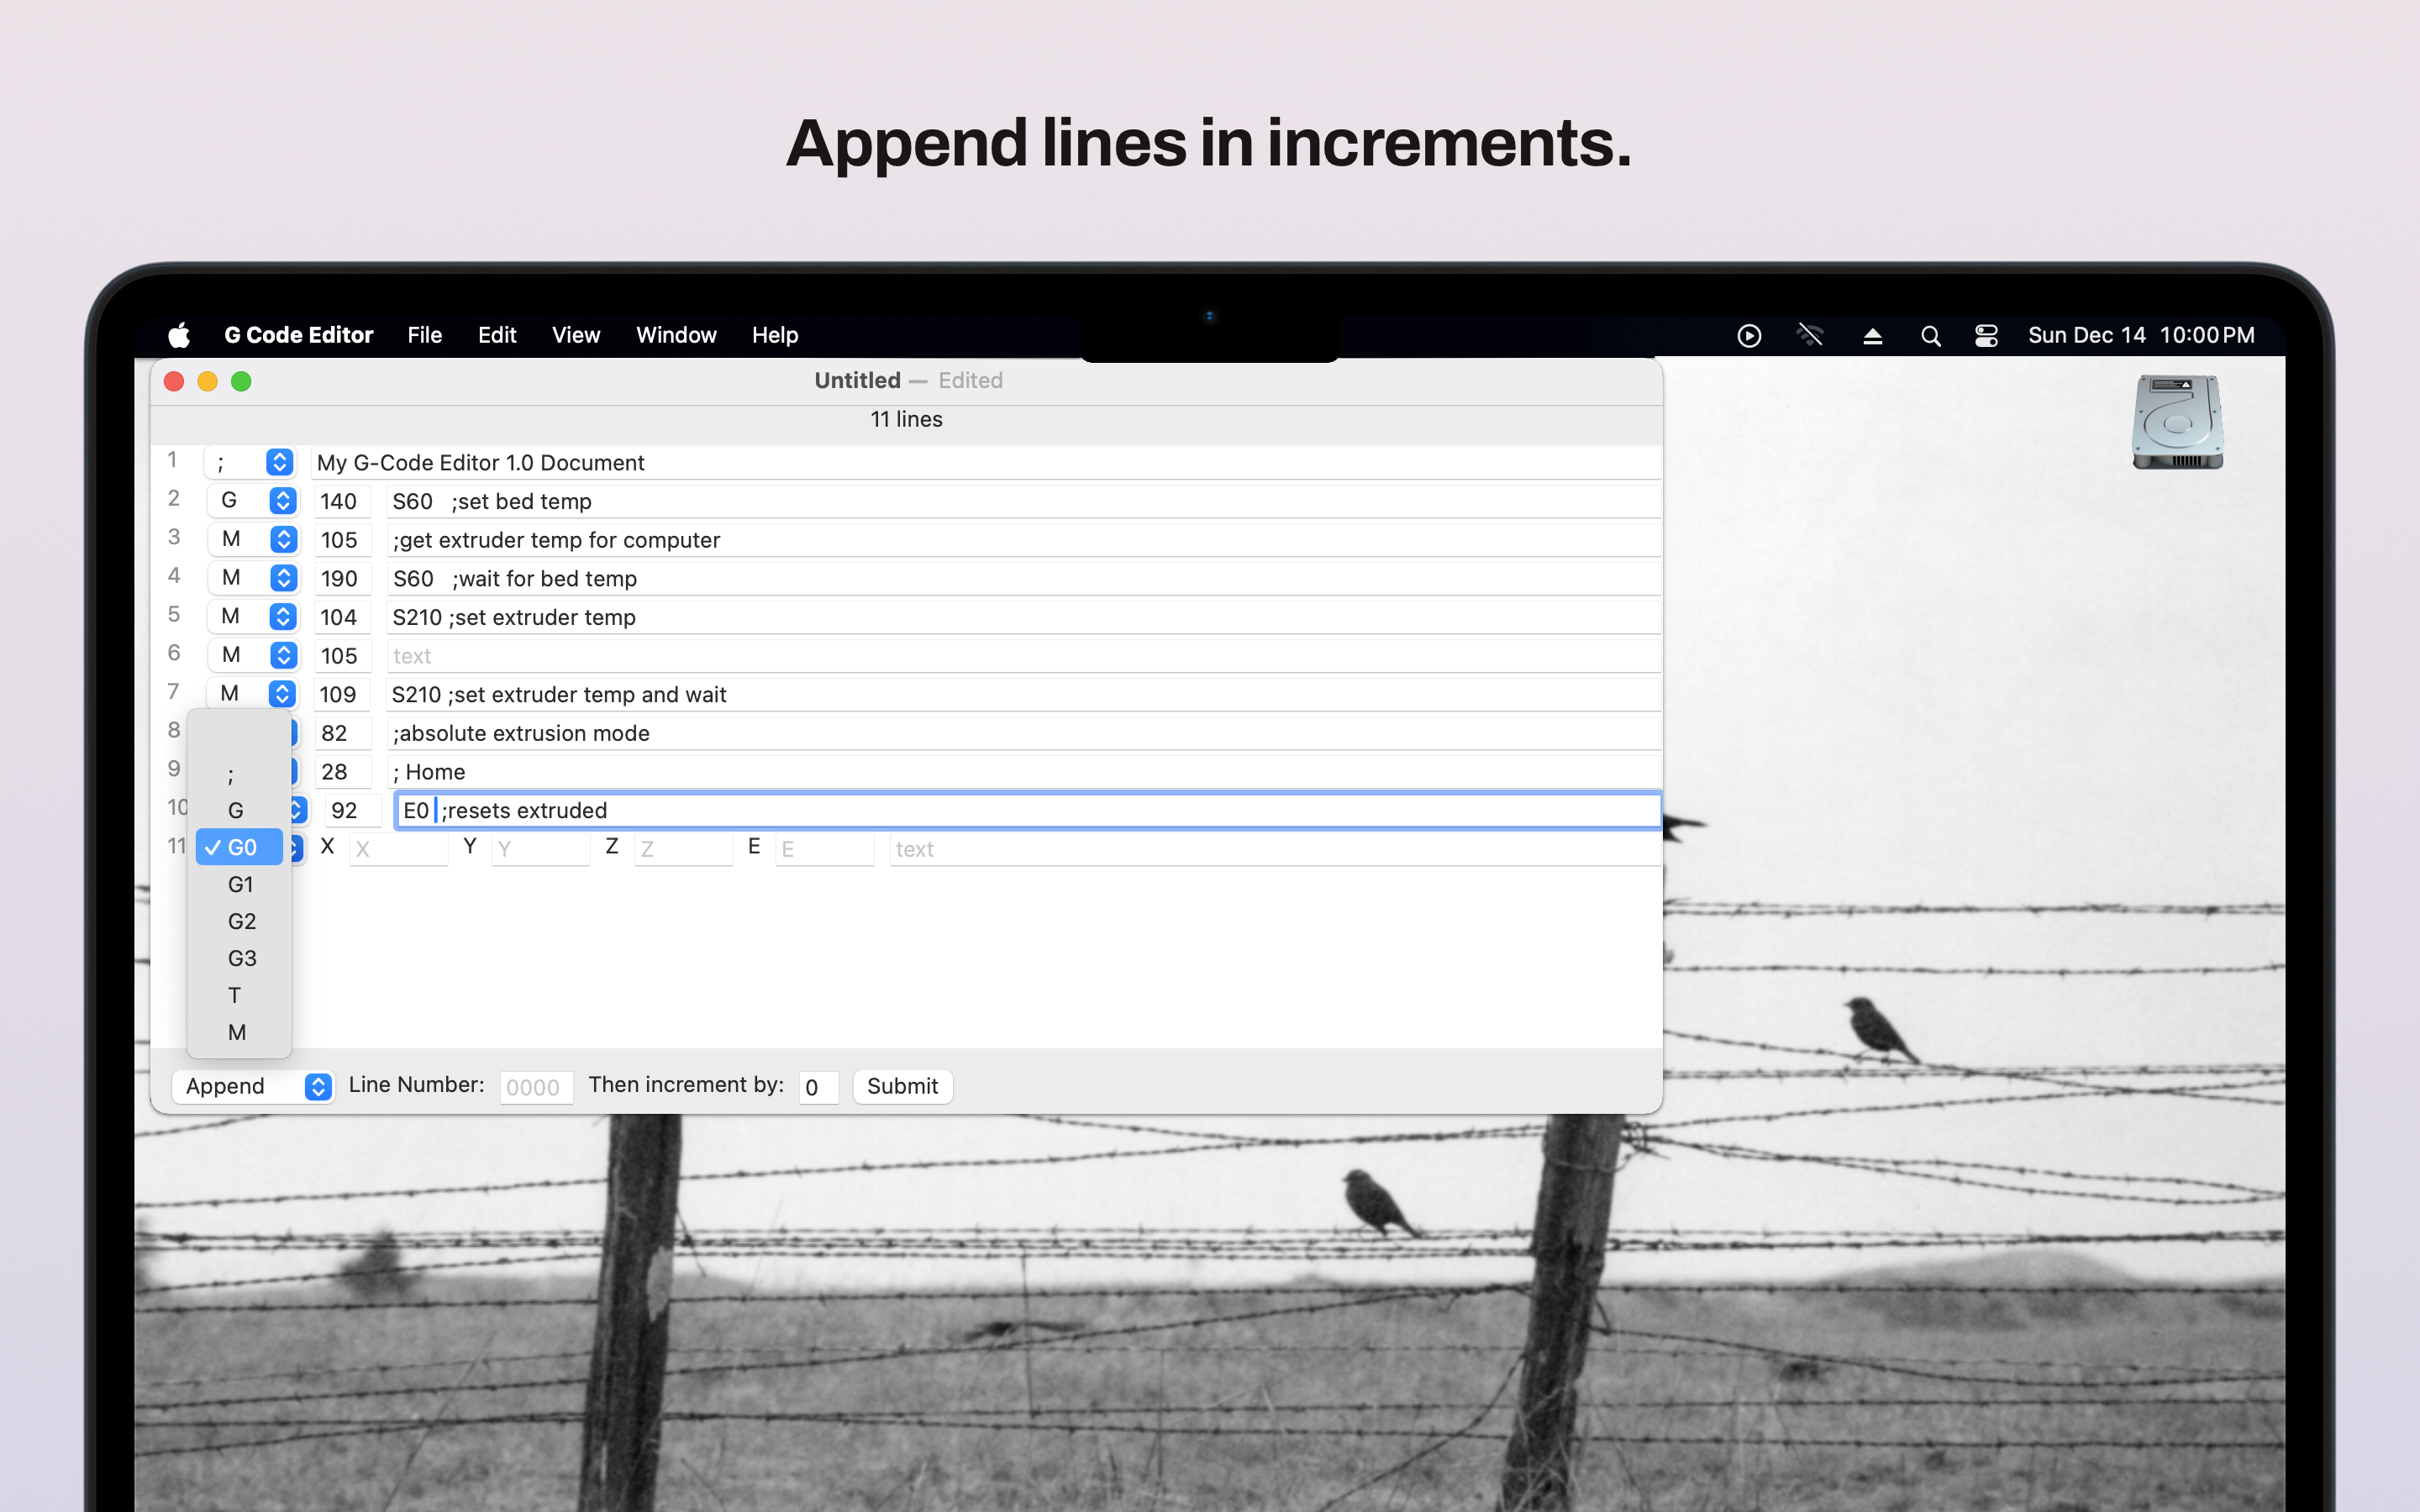
Task: Click 'E0 ;resets extruded' active field
Action: [1028, 810]
